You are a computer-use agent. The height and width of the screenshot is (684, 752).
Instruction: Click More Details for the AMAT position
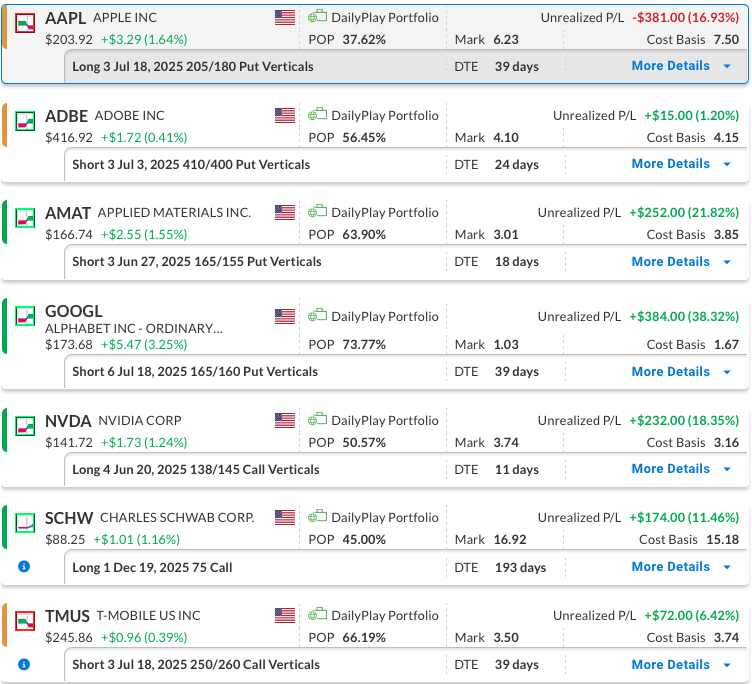pos(670,261)
